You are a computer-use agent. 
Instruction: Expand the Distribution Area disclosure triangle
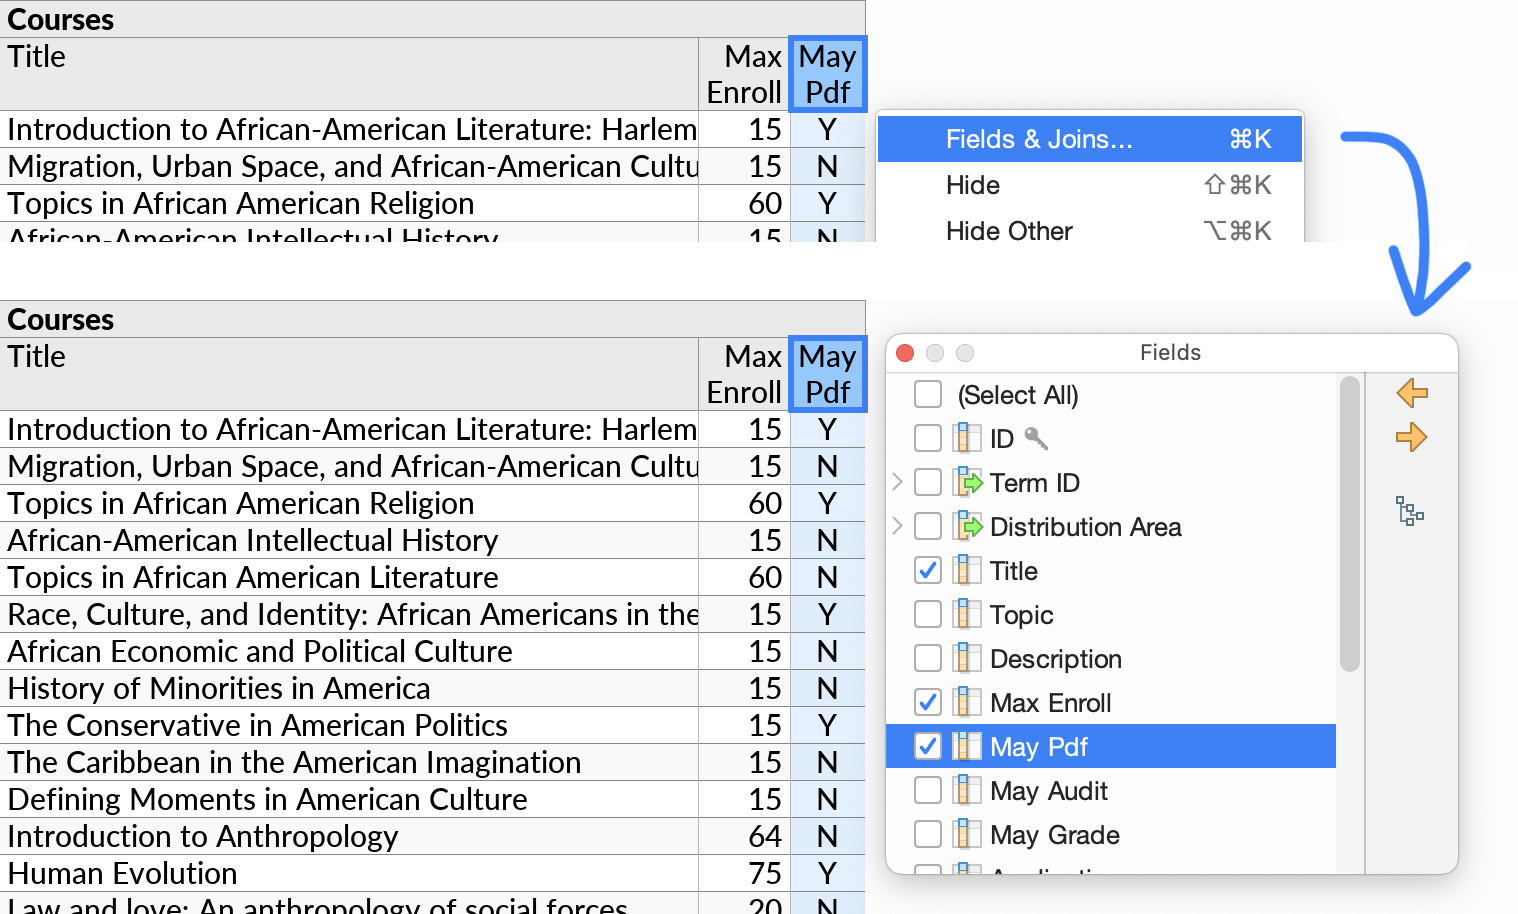click(897, 526)
